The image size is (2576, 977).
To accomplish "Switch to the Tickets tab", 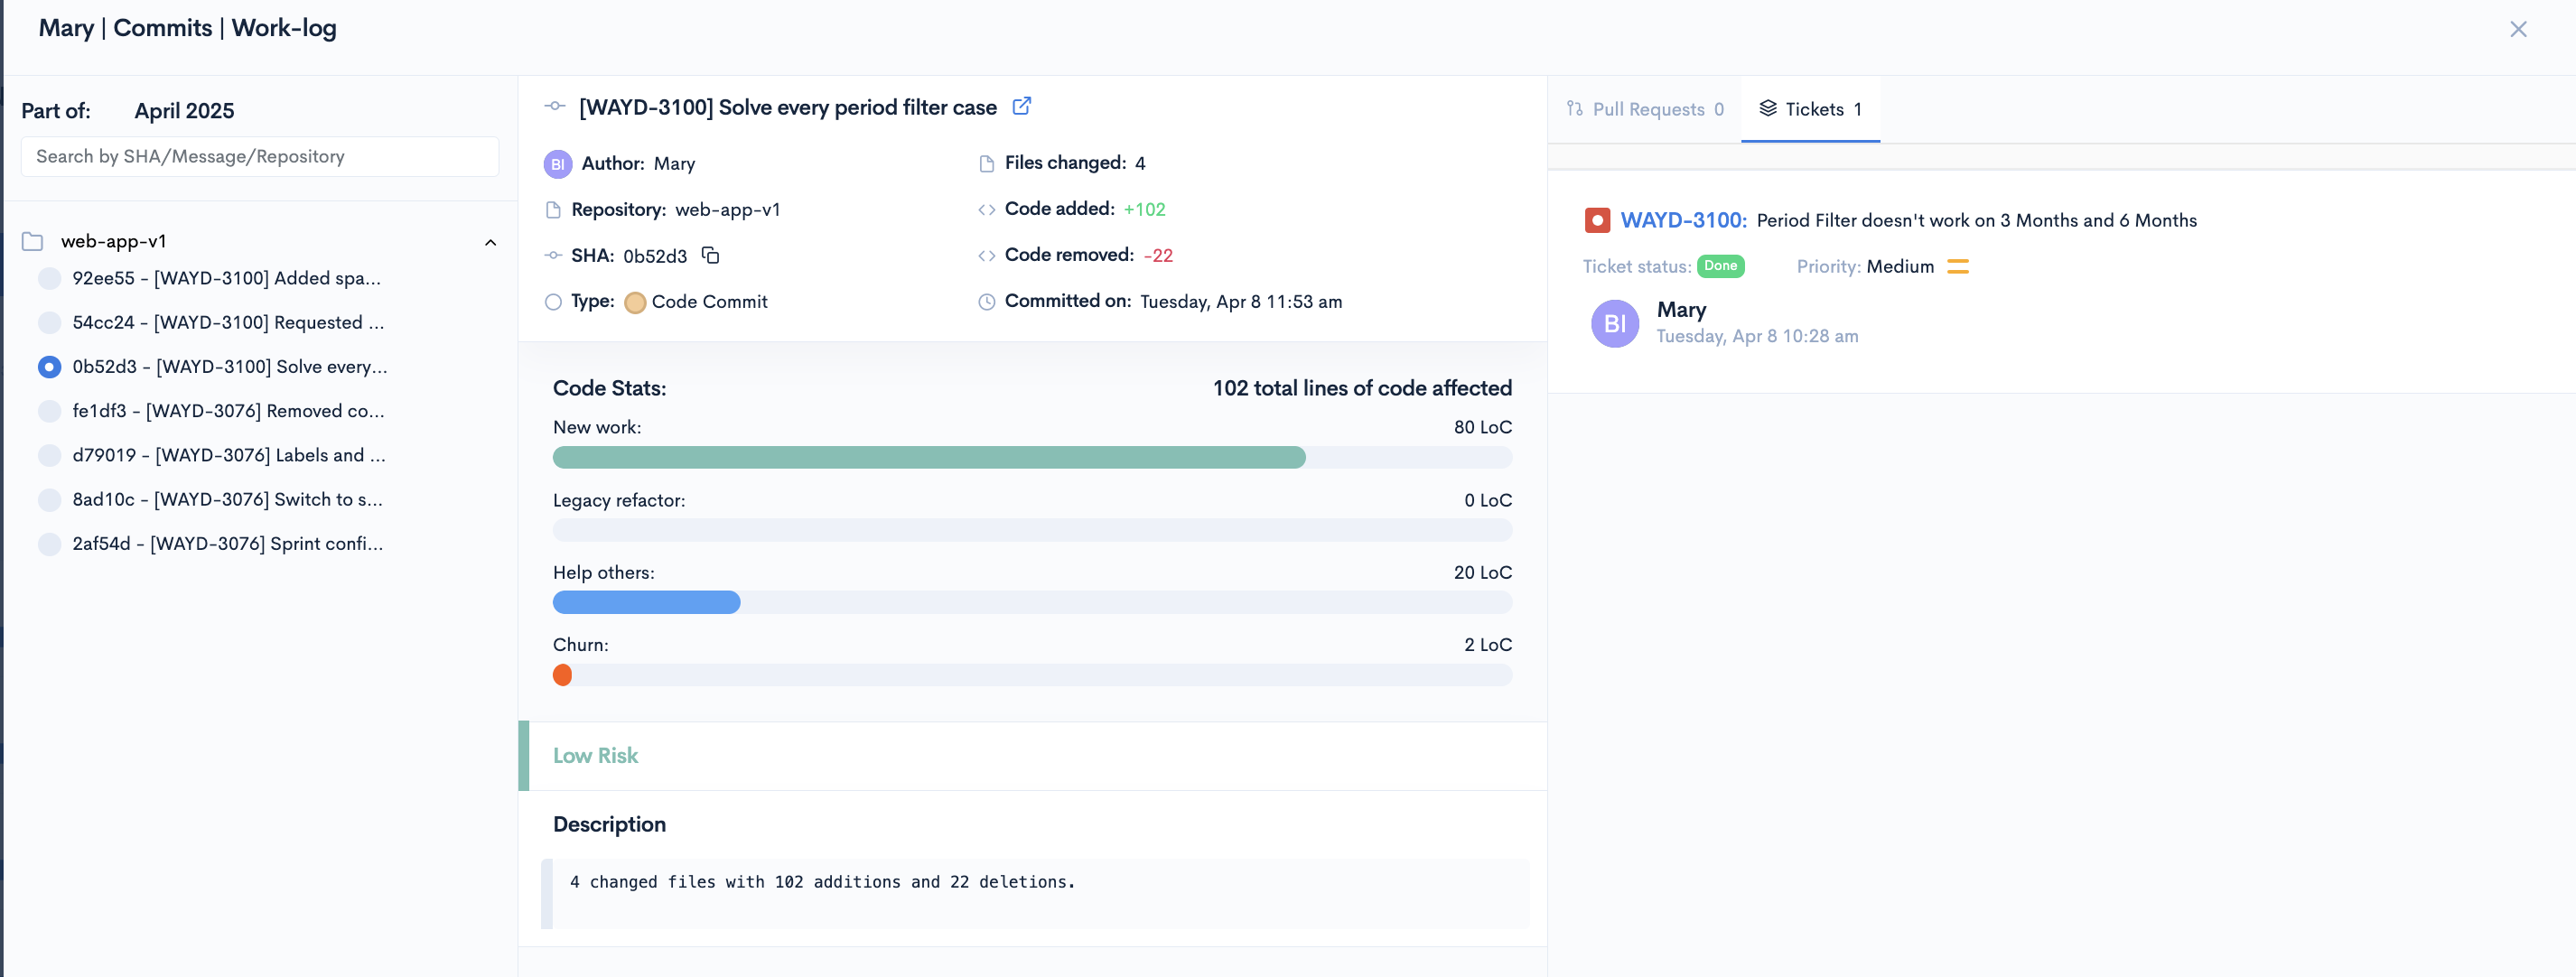I will pos(1810,109).
